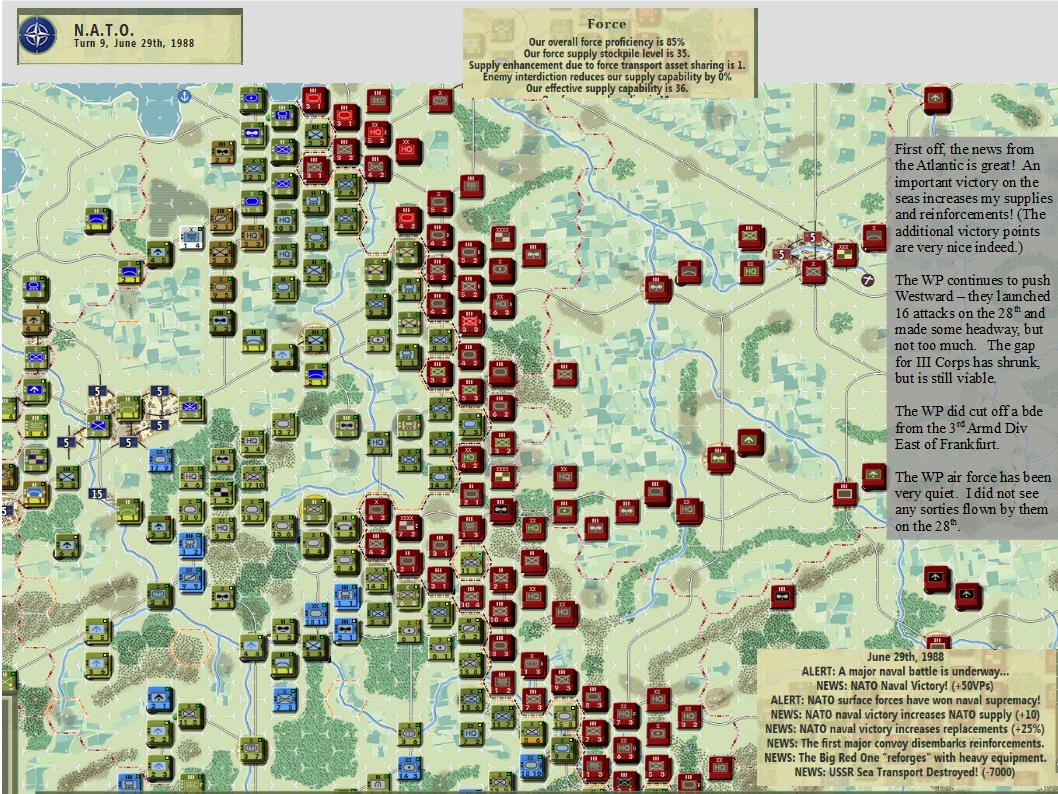Image resolution: width=1058 pixels, height=794 pixels.
Task: Click the NATO supply (+10) news line
Action: coord(905,715)
